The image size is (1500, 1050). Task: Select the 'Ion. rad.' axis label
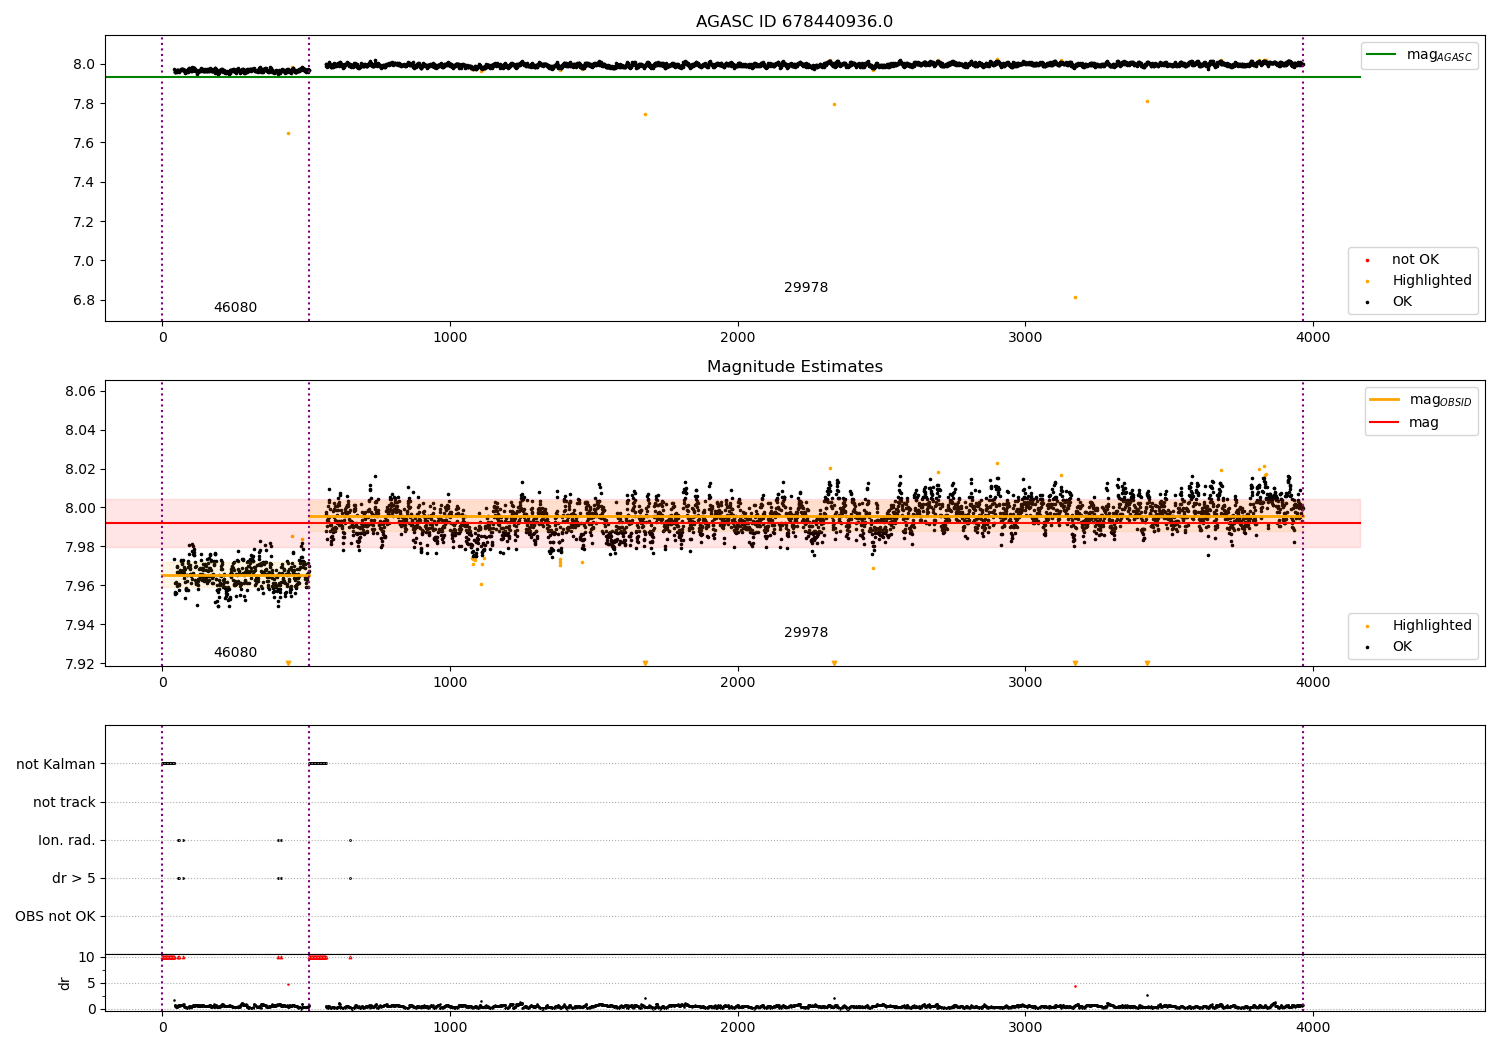[x=67, y=840]
